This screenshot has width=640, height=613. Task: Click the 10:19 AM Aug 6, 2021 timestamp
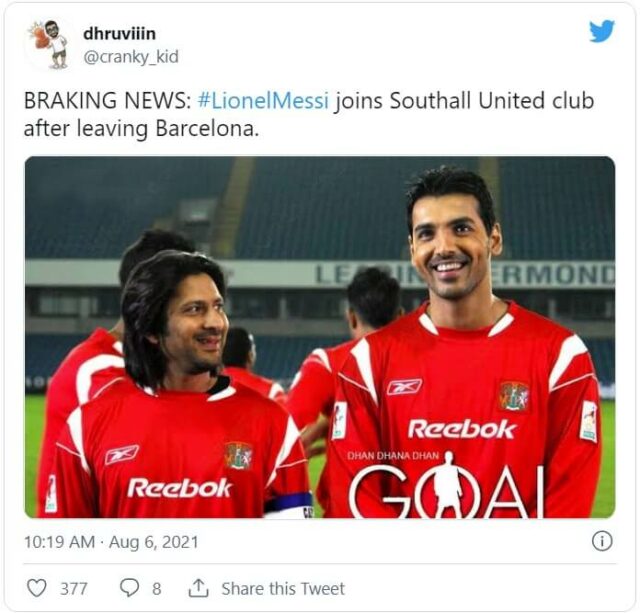(111, 542)
